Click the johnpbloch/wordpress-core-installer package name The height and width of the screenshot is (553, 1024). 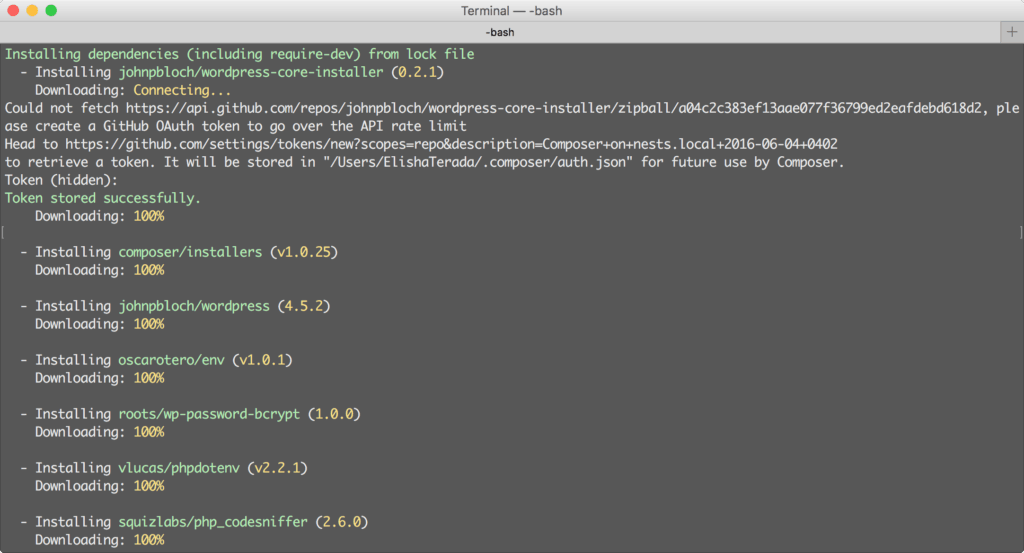(251, 72)
